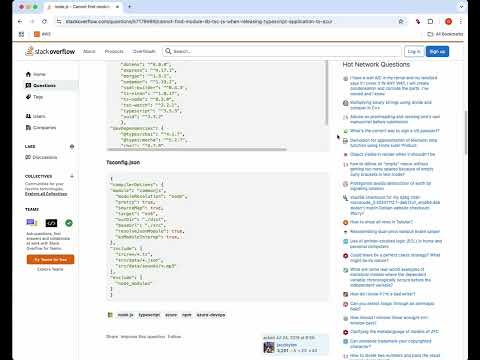Click the Hot Network Questions heading
This screenshot has width=480, height=360.
(x=376, y=64)
